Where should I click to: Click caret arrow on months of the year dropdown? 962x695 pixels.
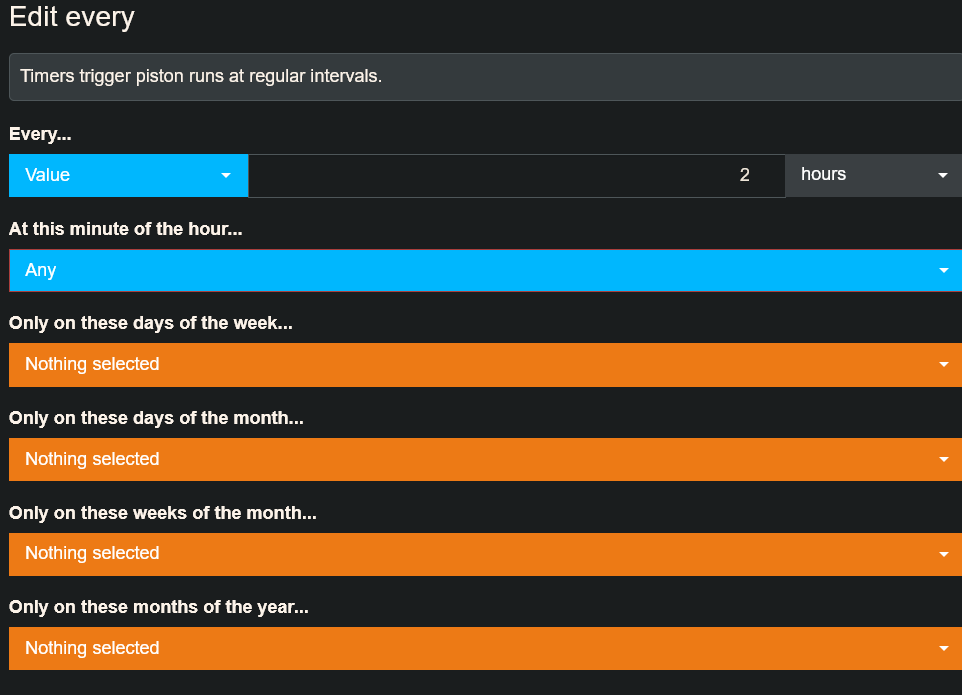click(x=944, y=648)
